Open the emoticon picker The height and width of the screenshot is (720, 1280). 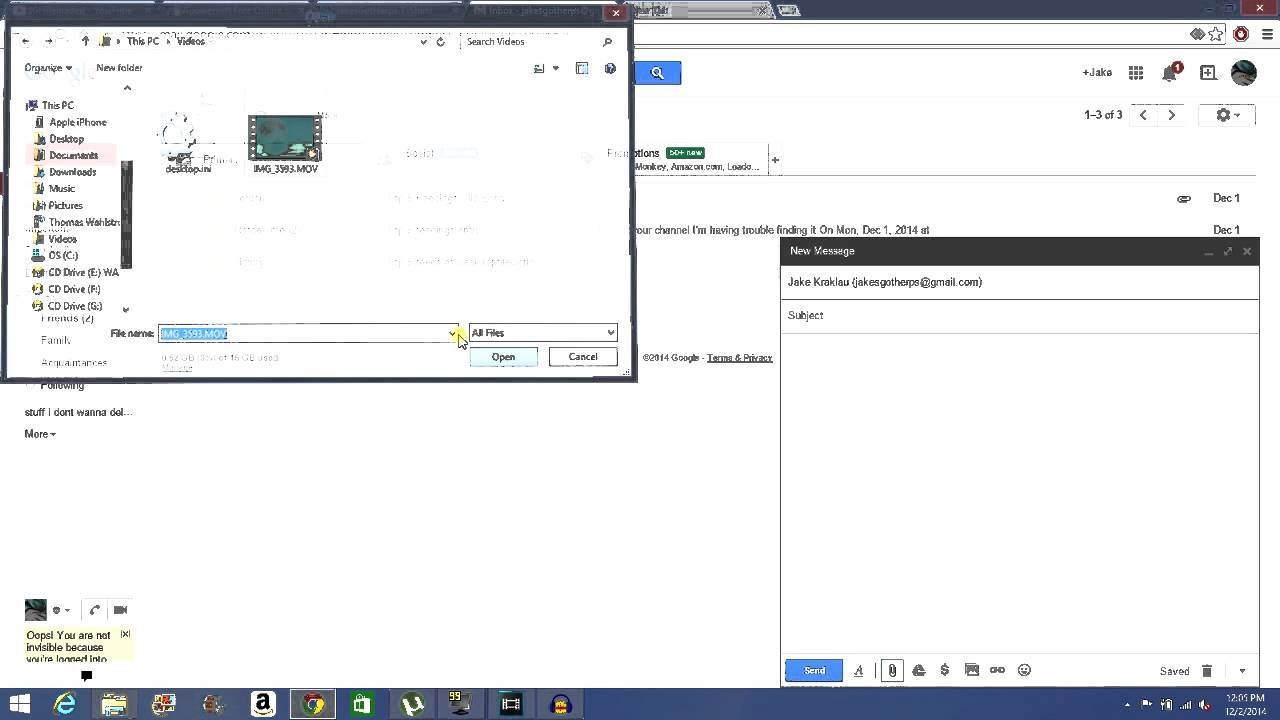[1024, 671]
